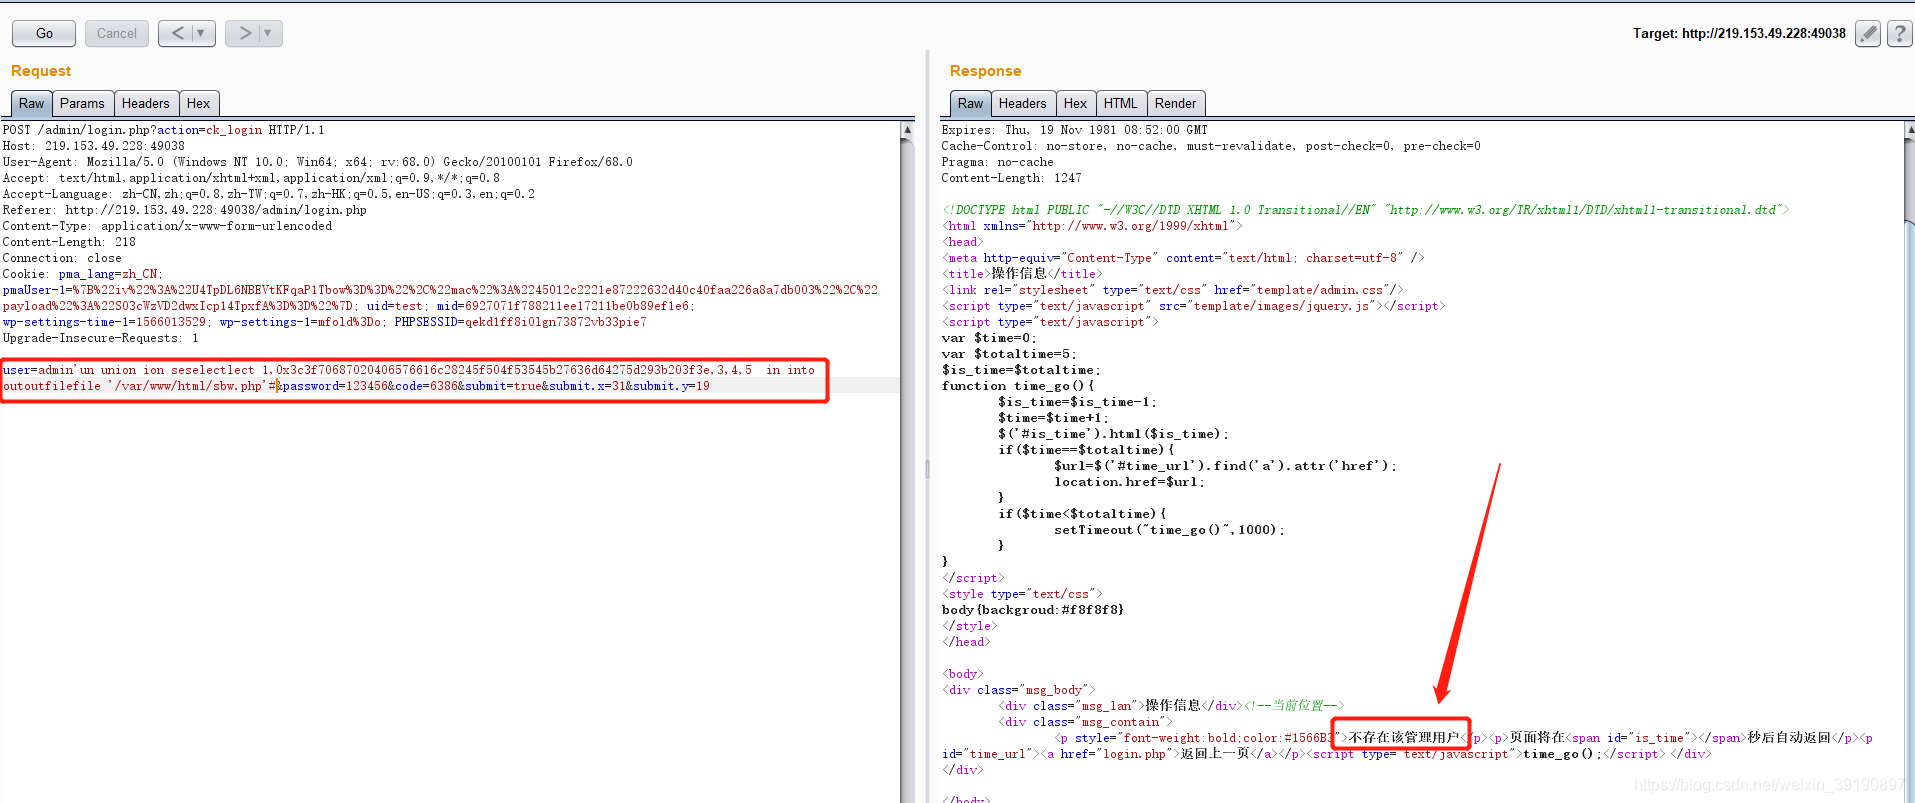Click the Expires header in response
This screenshot has height=803, width=1915.
click(1074, 130)
